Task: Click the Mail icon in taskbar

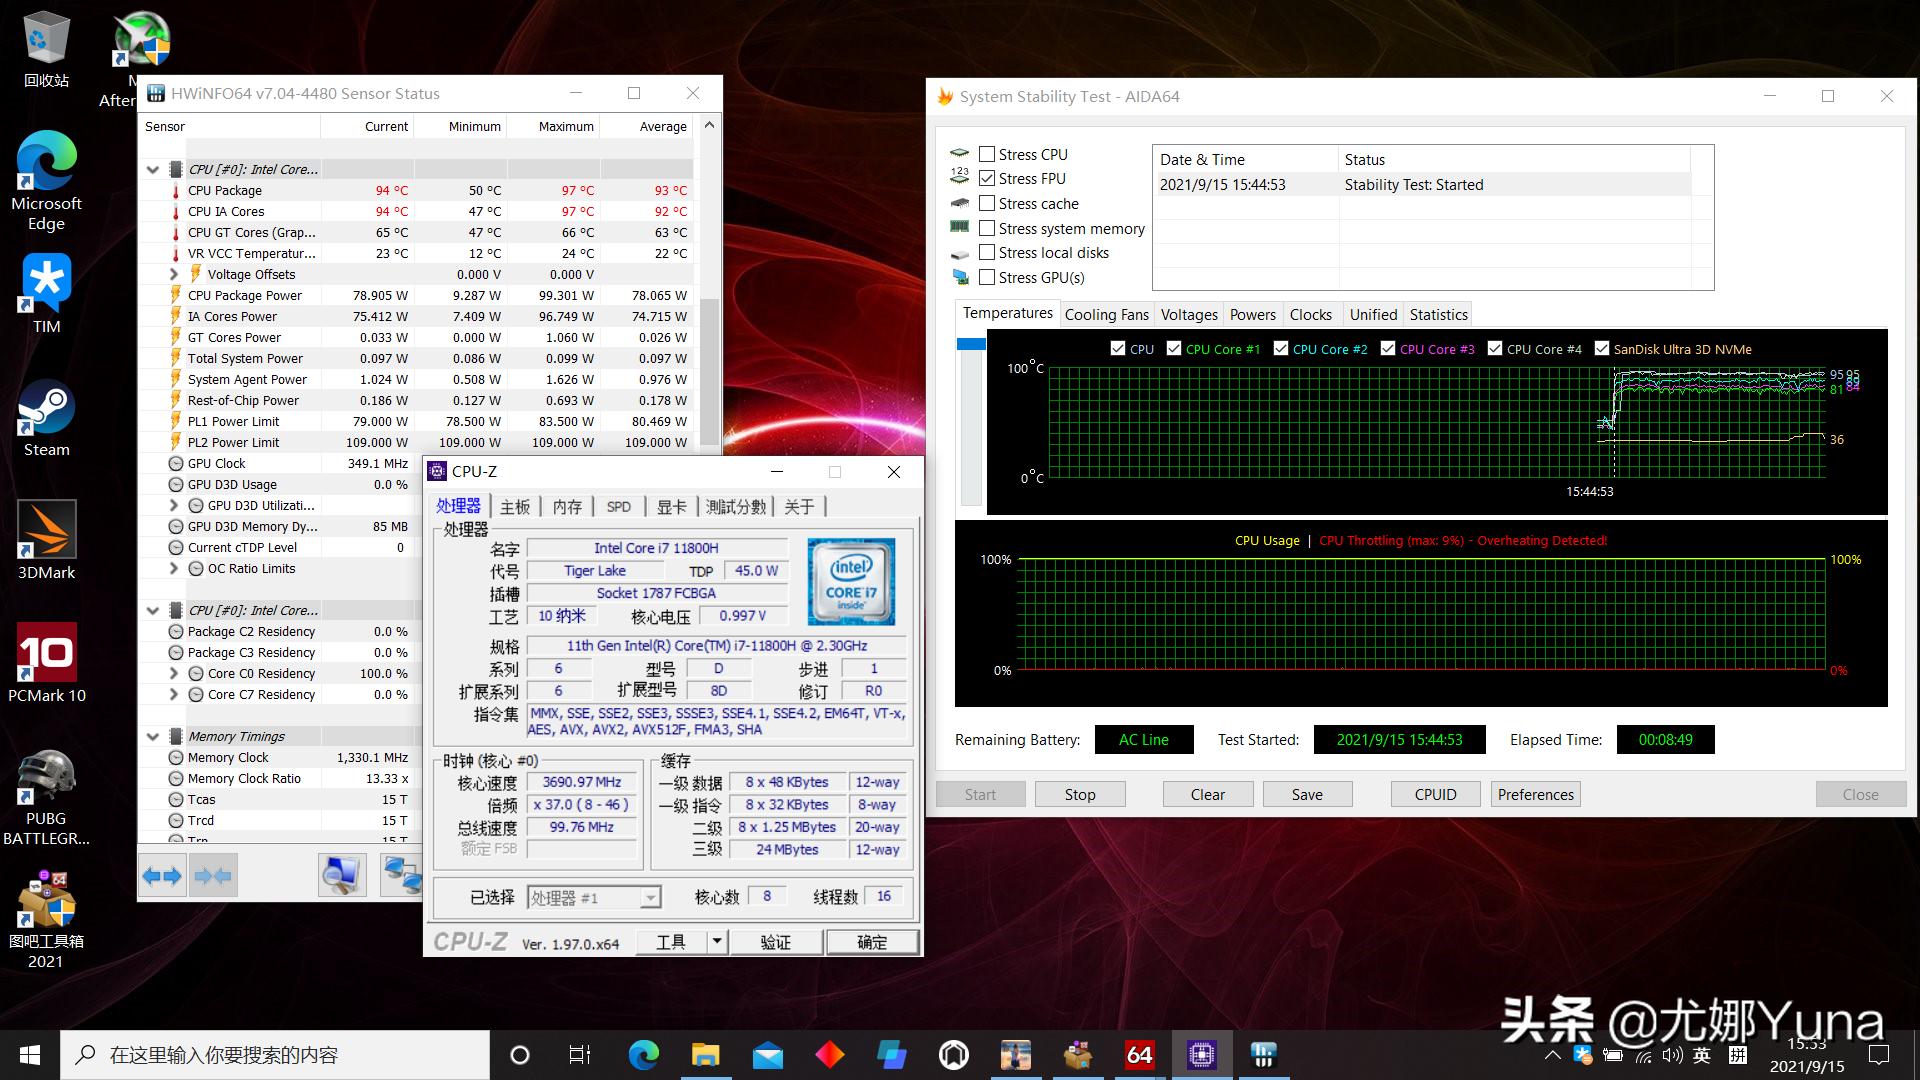Action: pos(767,1055)
